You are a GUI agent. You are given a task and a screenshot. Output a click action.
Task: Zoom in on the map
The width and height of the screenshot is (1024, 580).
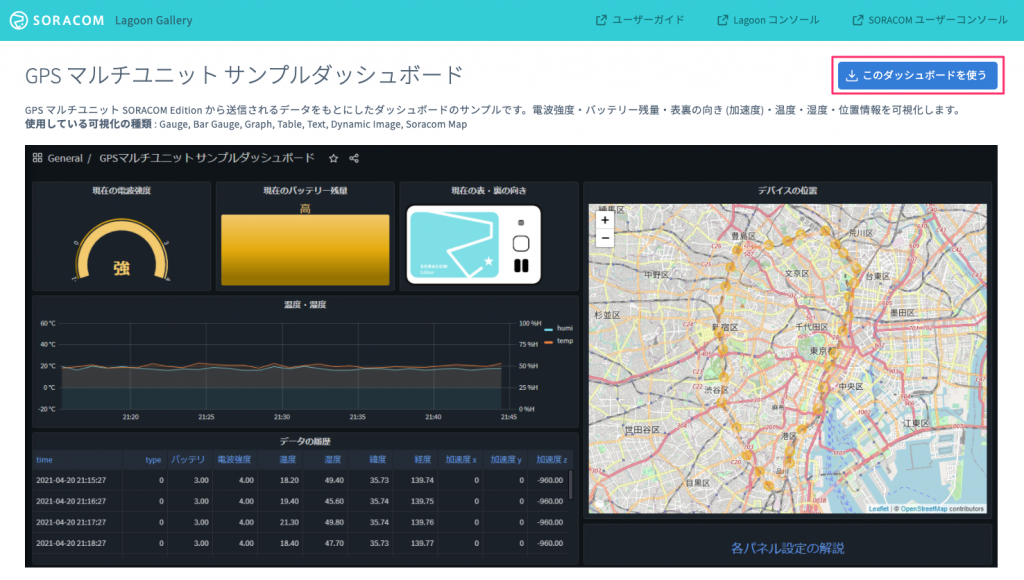coord(604,220)
